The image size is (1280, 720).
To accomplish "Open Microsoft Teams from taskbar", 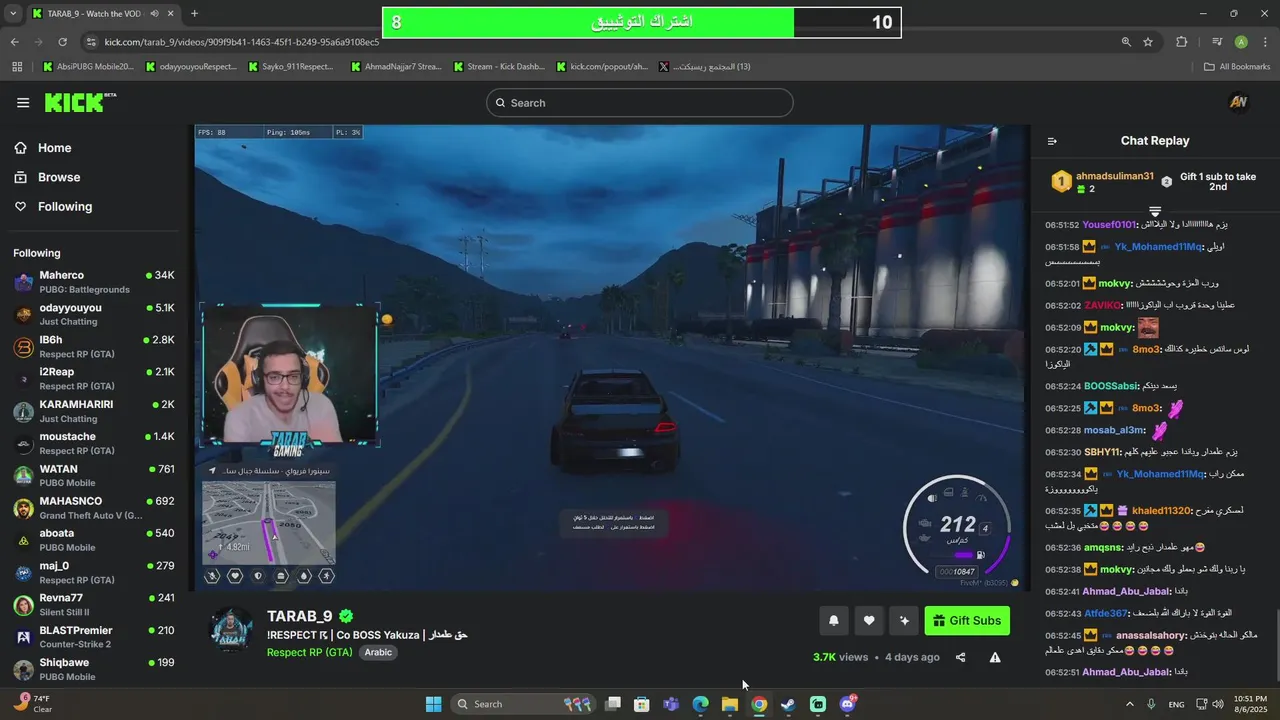I will [671, 704].
